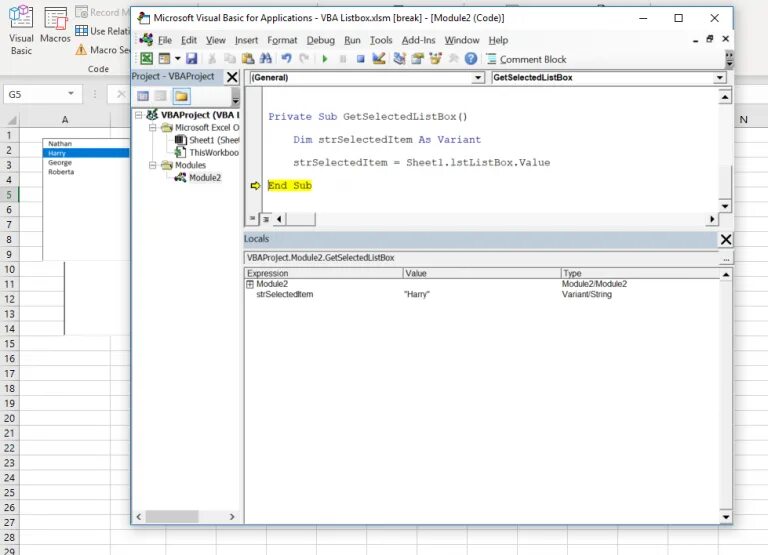Click Macros button in Excel ribbon
Viewport: 768px width, 555px height.
click(55, 25)
